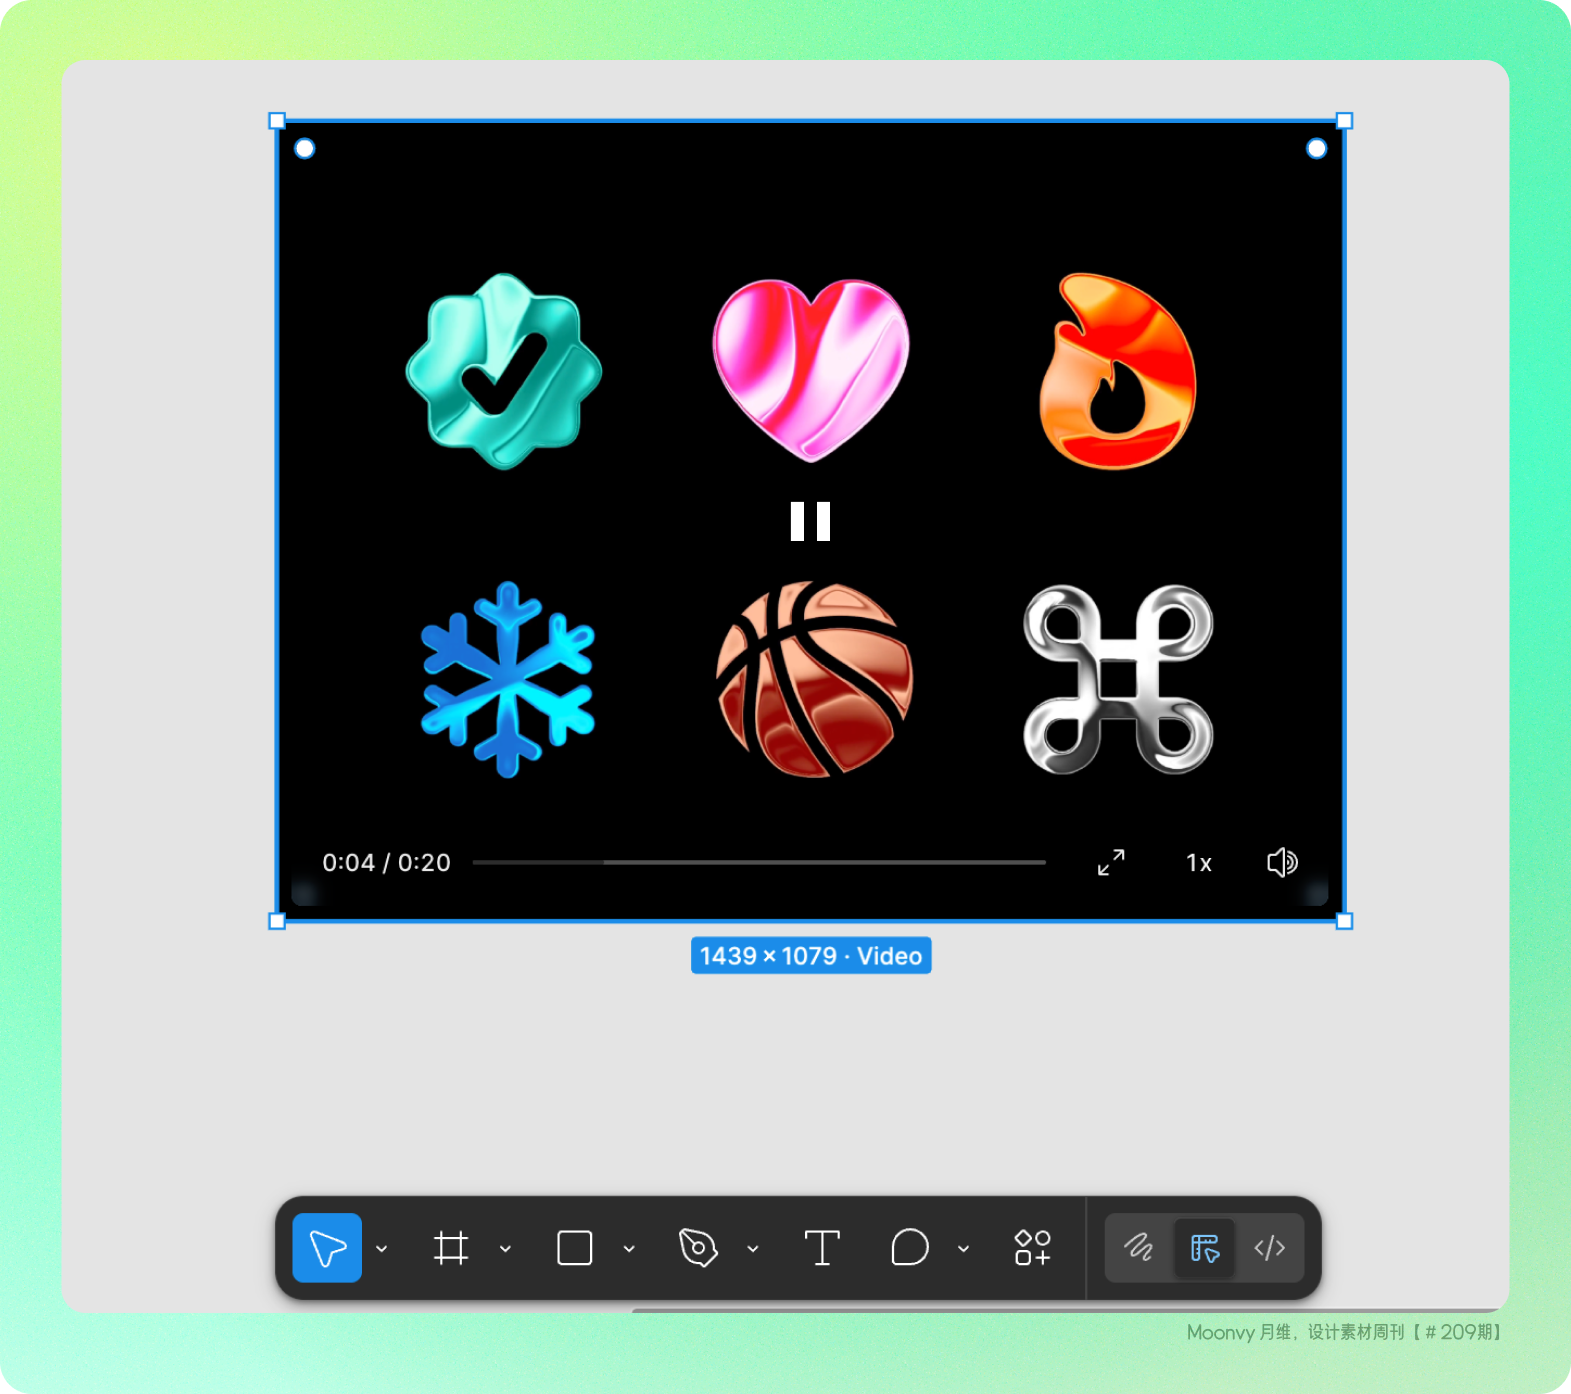Image resolution: width=1571 pixels, height=1394 pixels.
Task: Toggle Dev Mode with the code icon
Action: [1269, 1248]
